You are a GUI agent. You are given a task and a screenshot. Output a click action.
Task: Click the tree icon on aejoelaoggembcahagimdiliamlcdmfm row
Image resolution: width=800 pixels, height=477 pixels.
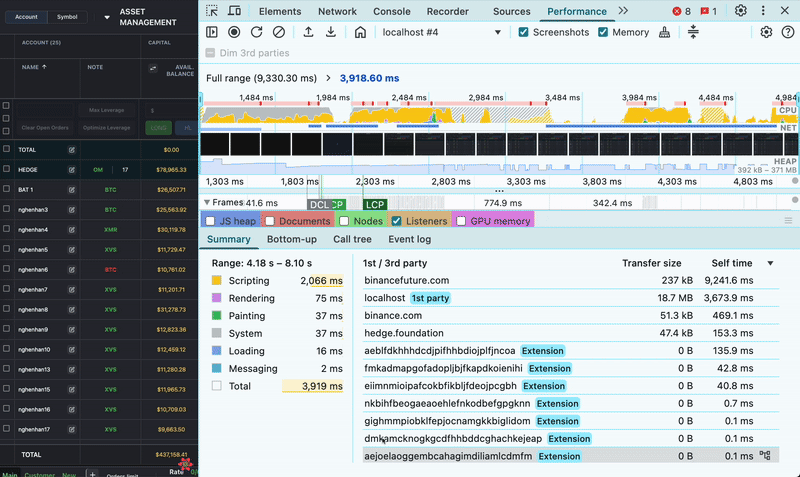(x=765, y=455)
